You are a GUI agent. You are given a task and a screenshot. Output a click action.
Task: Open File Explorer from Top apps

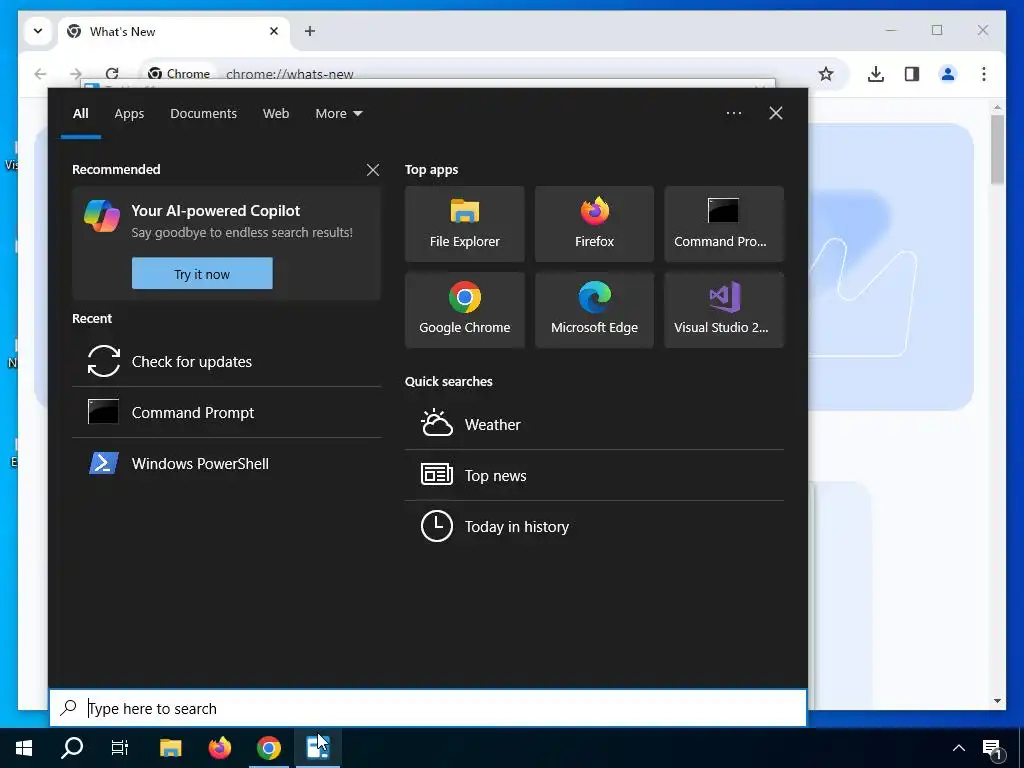point(464,224)
